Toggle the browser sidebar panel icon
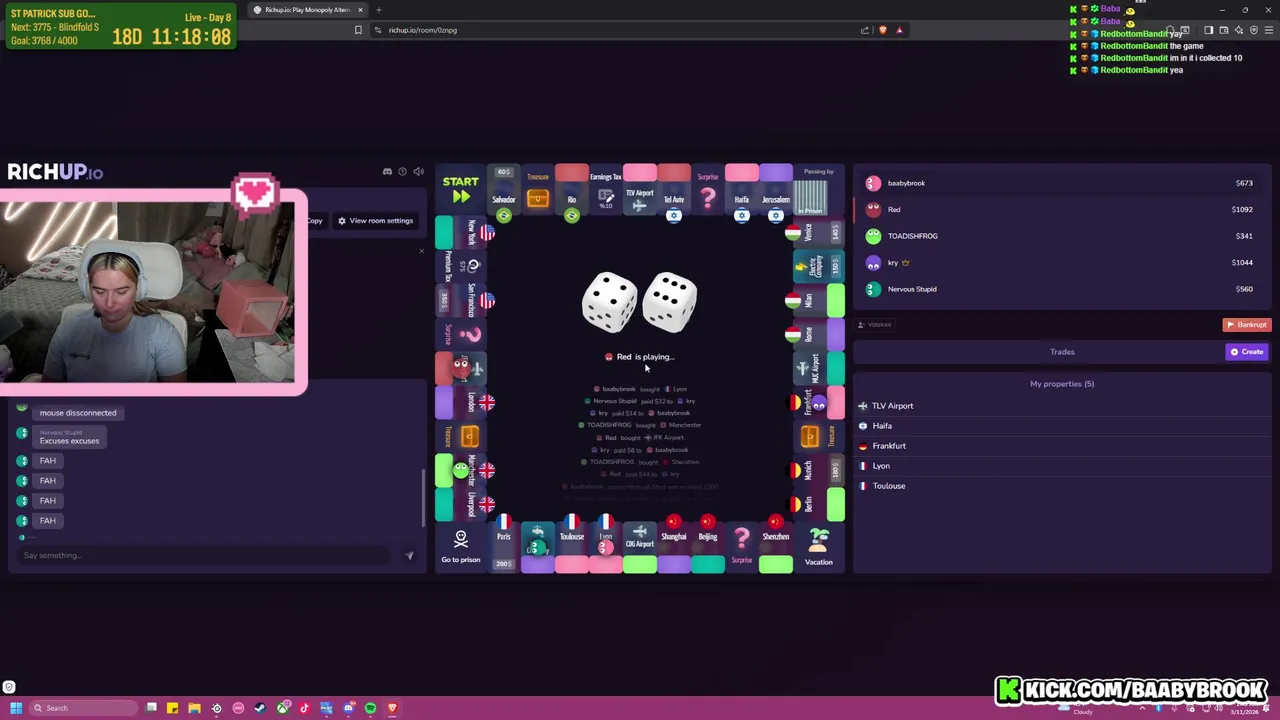The width and height of the screenshot is (1280, 720). (1208, 30)
